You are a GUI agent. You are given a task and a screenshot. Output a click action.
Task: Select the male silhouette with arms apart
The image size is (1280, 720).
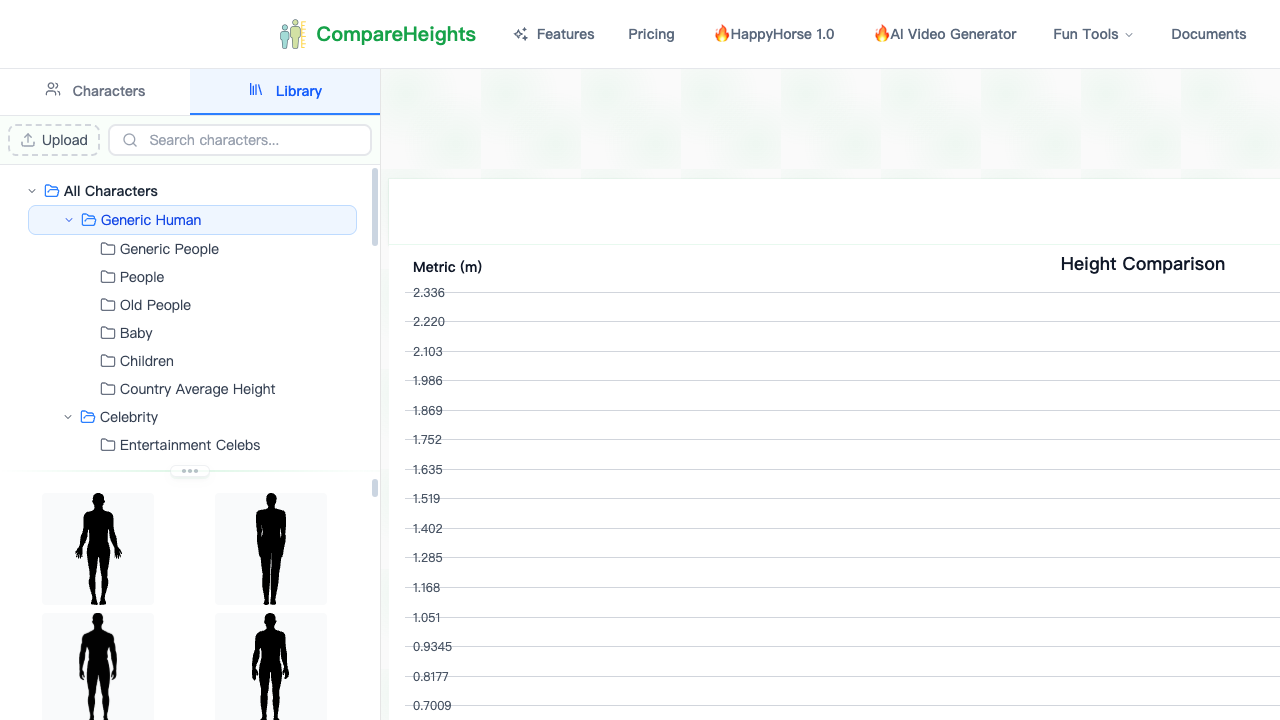[x=98, y=549]
